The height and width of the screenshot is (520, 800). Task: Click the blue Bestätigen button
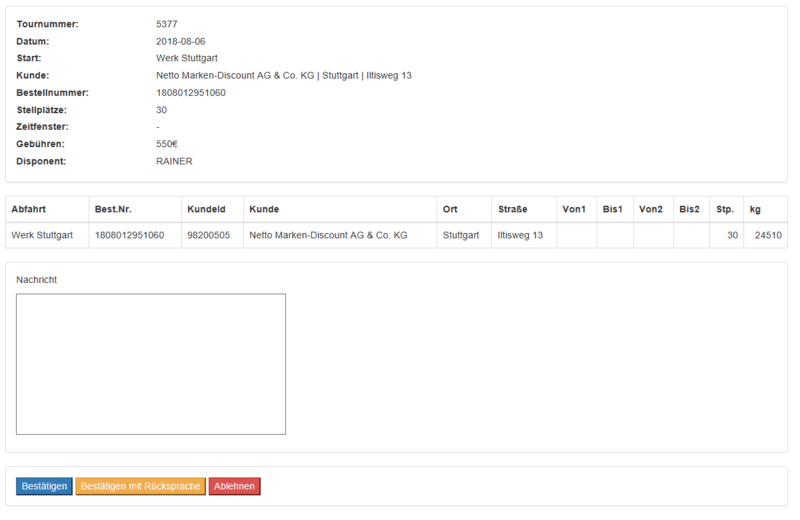44,486
